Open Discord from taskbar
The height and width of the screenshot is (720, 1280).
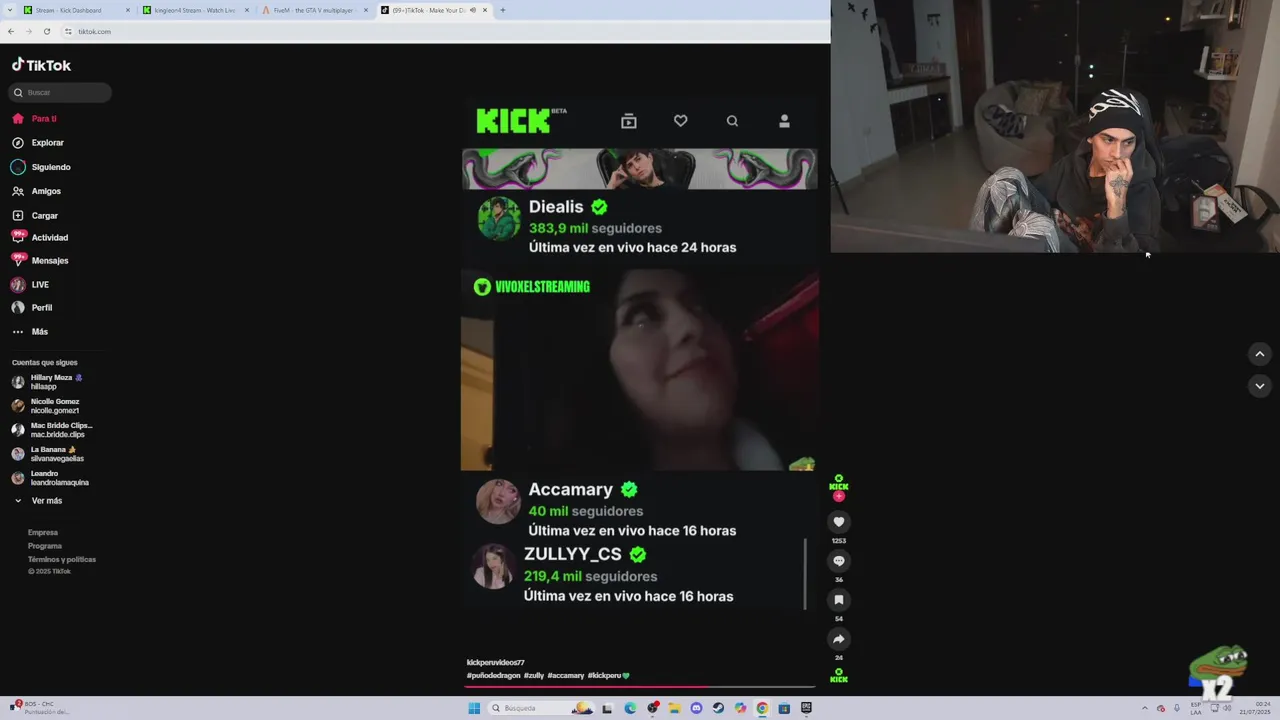(x=696, y=708)
